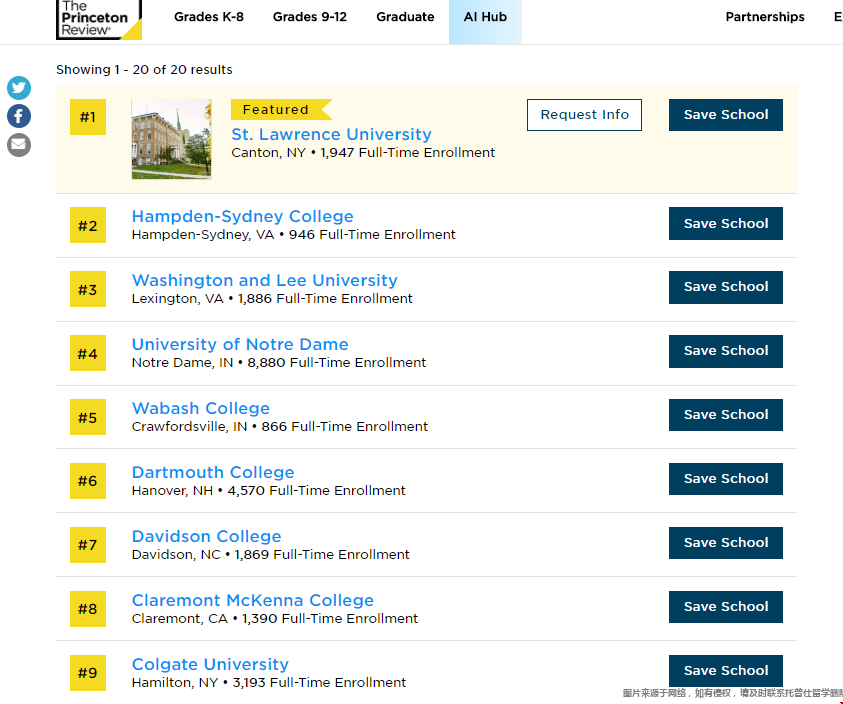843x704 pixels.
Task: Open Grades K-8 menu
Action: coord(208,17)
